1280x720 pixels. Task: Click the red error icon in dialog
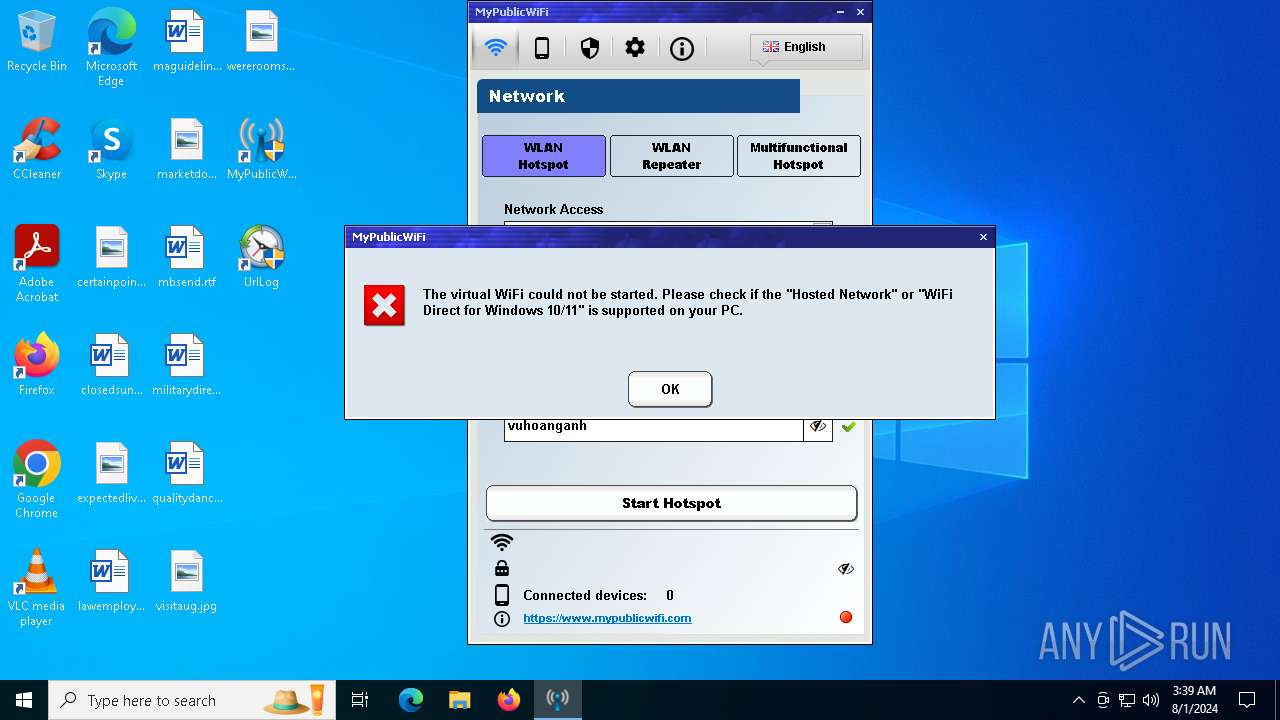384,305
